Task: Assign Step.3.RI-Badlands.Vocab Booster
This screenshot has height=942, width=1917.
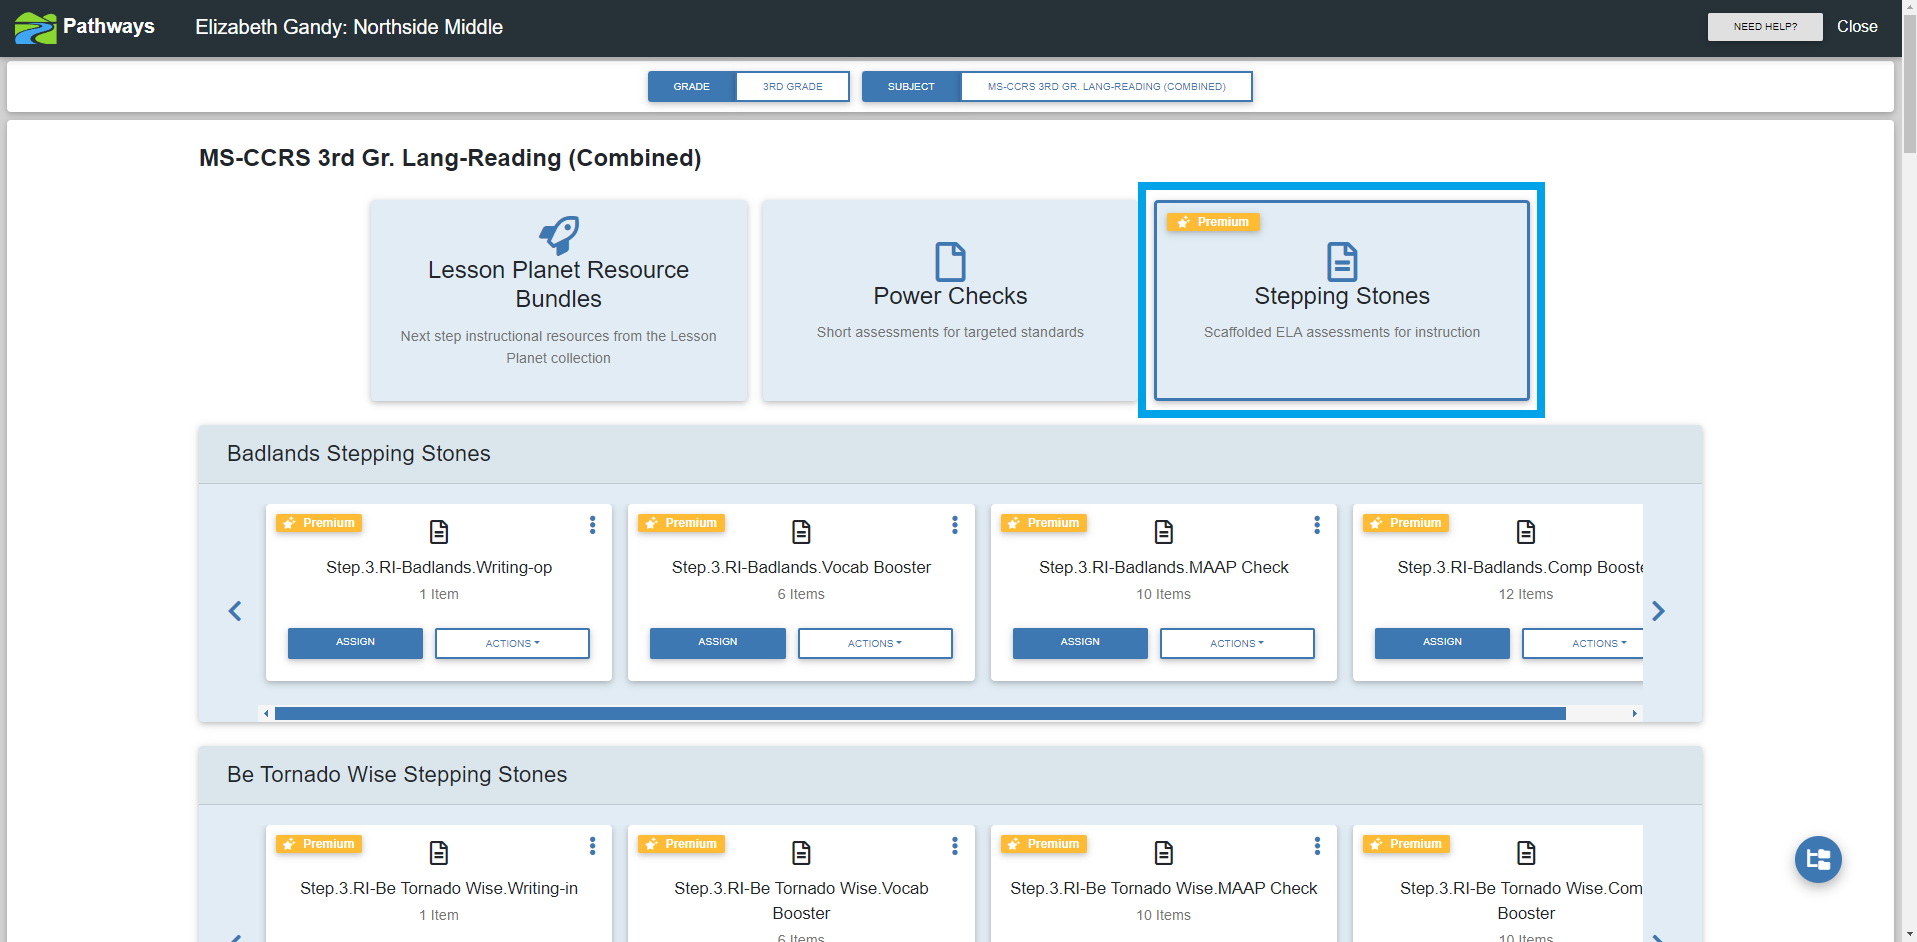Action: pyautogui.click(x=718, y=643)
